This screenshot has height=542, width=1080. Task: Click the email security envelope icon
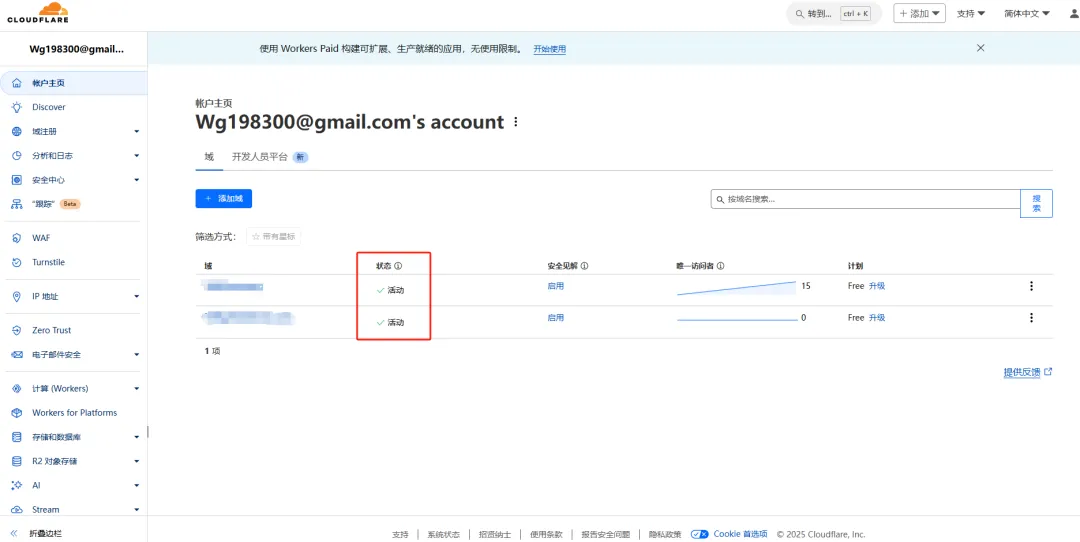(17, 355)
